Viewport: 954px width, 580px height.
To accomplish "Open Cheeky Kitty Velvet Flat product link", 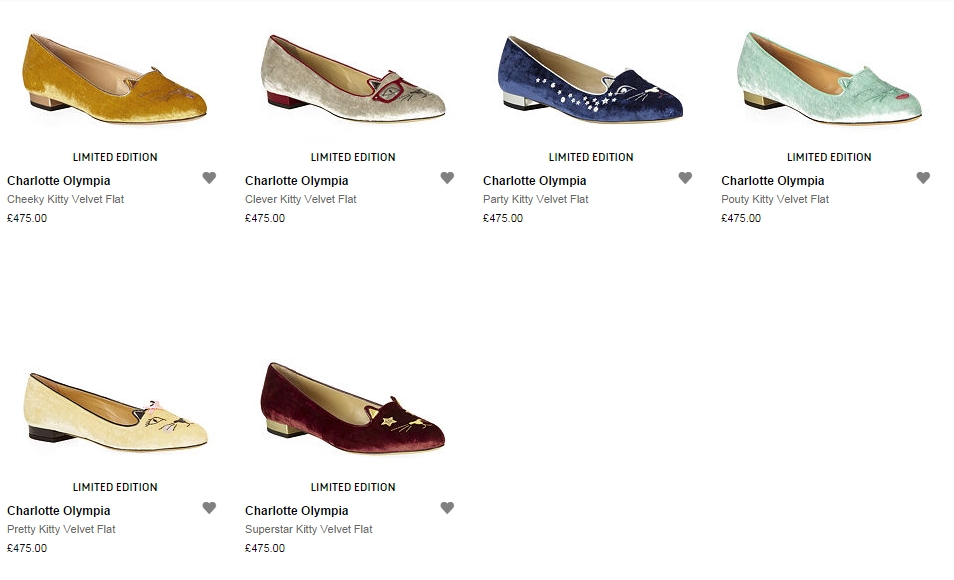I will point(66,199).
